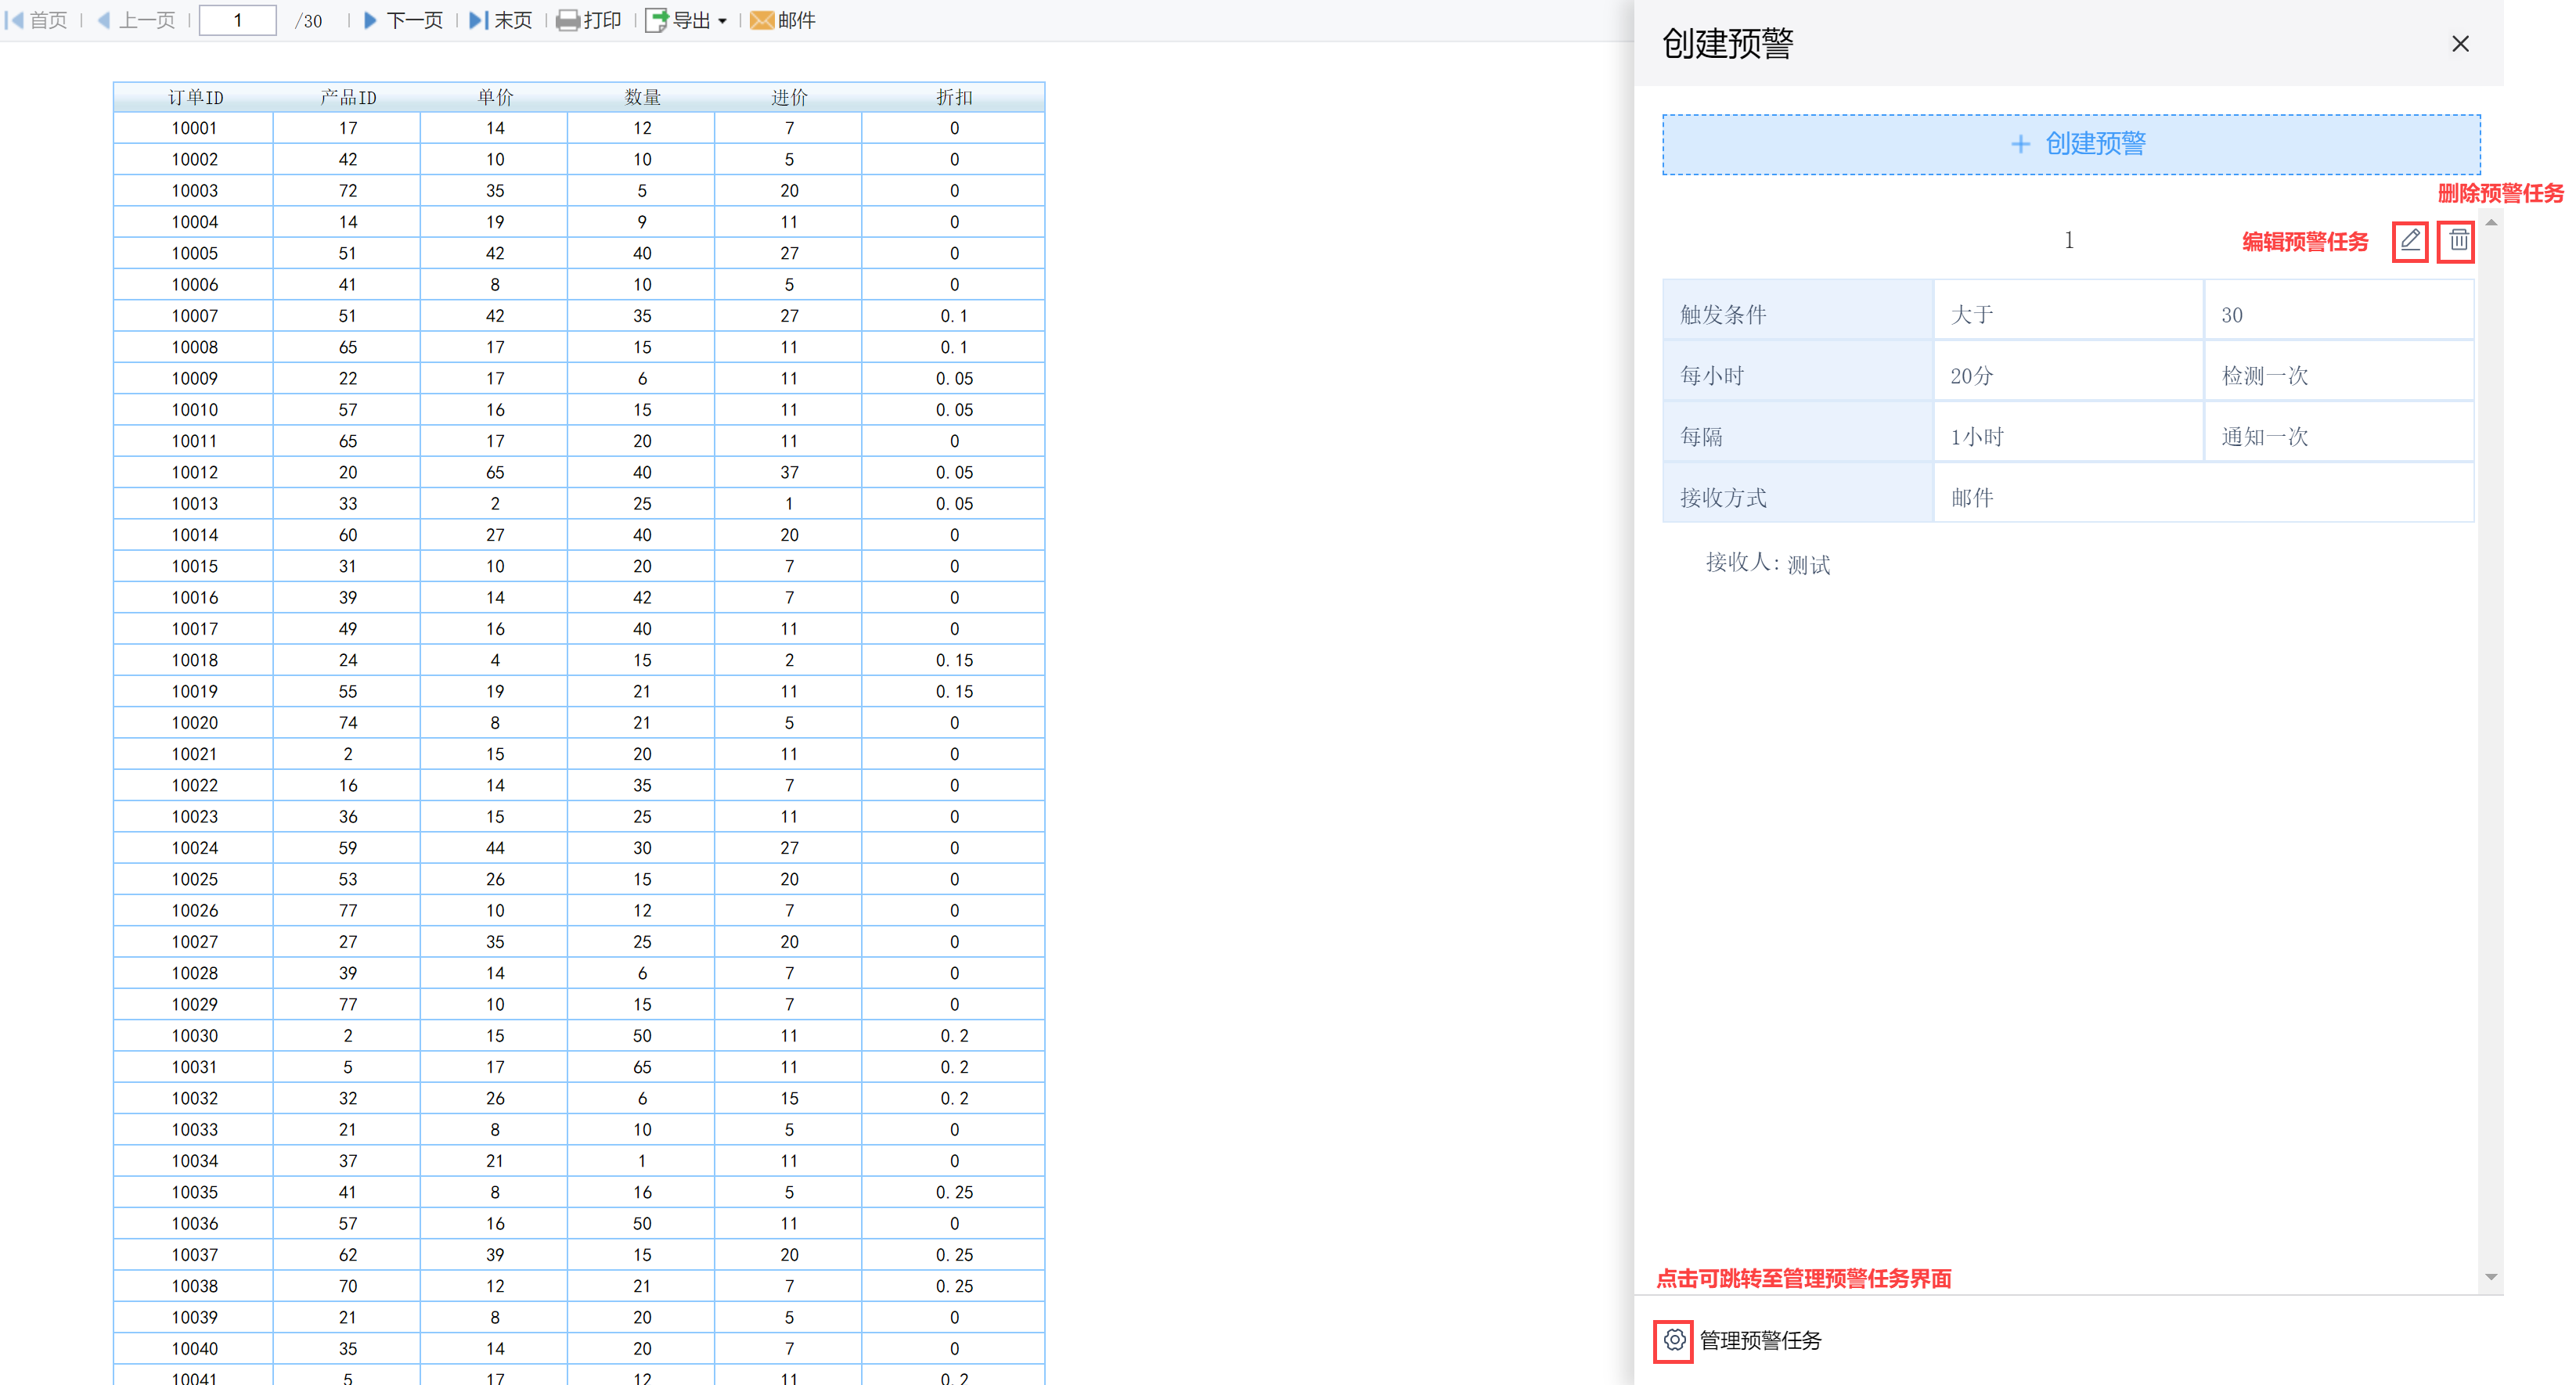Click the 折扣 column header
The width and height of the screenshot is (2576, 1385).
coord(953,97)
